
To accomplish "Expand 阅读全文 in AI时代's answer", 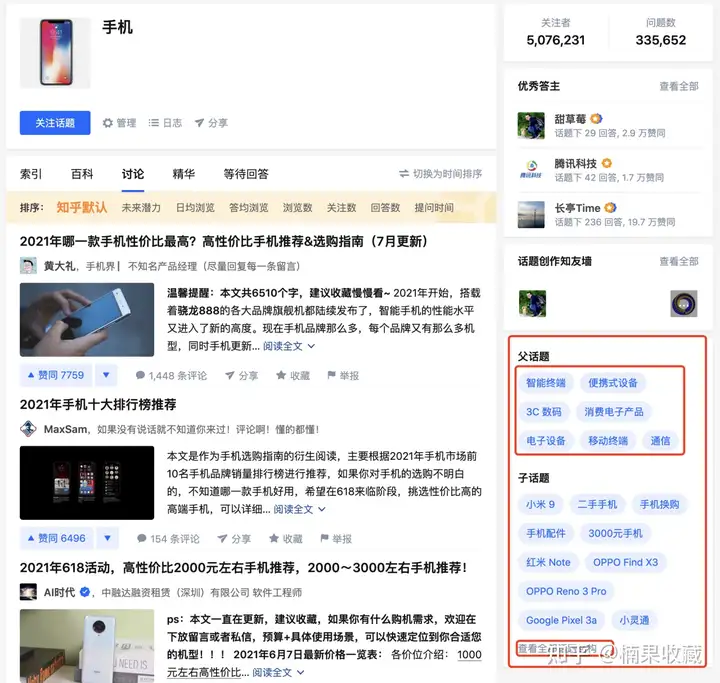I will tap(278, 672).
